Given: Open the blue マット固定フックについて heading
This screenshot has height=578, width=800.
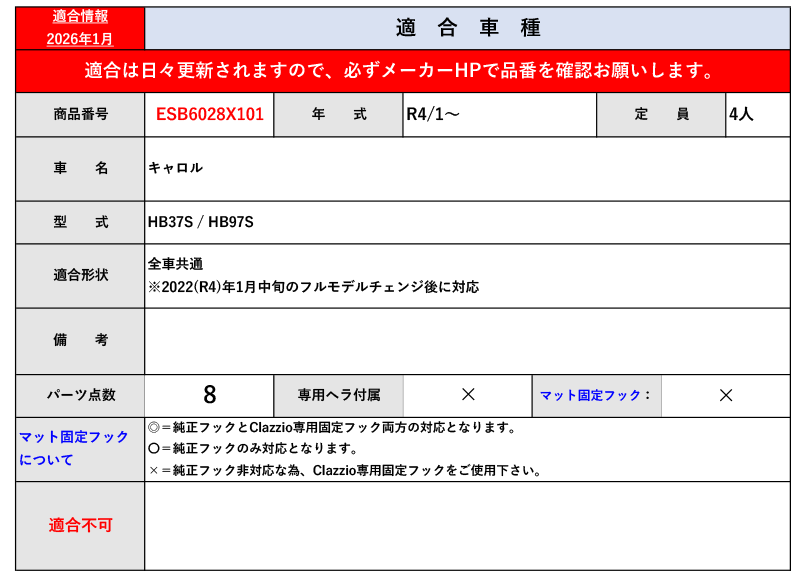Looking at the screenshot, I should pyautogui.click(x=74, y=448).
